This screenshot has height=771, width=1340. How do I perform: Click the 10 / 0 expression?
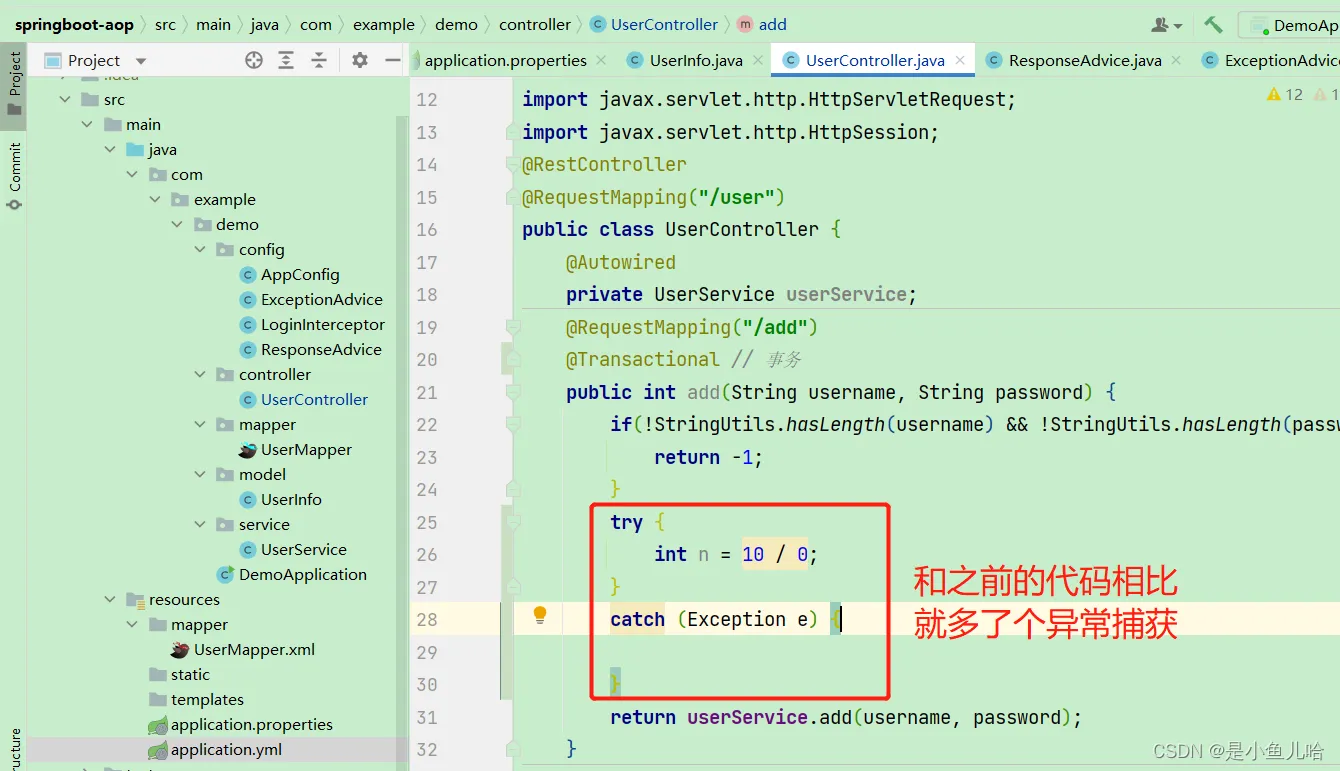775,554
